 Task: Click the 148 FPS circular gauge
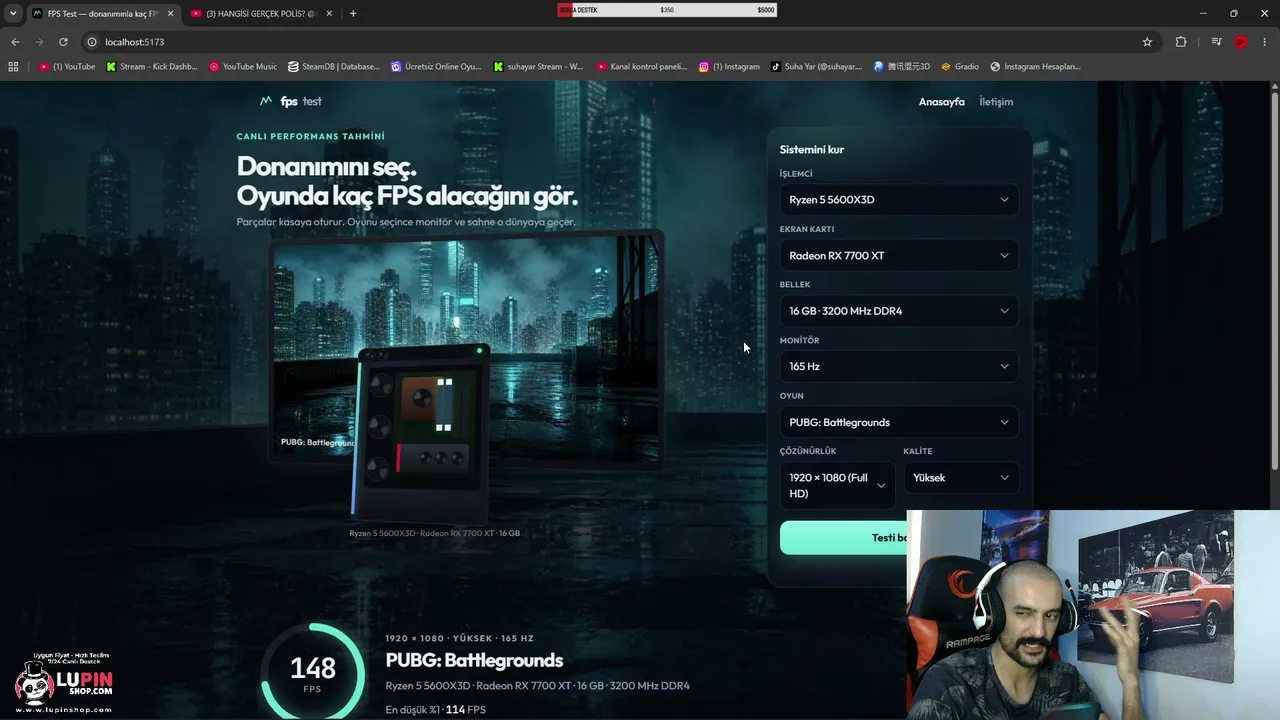point(313,672)
